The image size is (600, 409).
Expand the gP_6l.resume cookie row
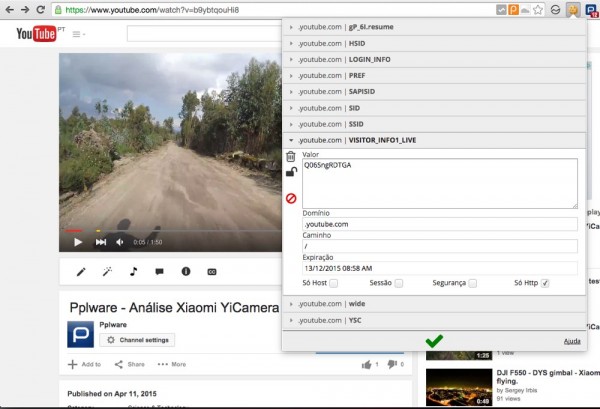tap(434, 27)
